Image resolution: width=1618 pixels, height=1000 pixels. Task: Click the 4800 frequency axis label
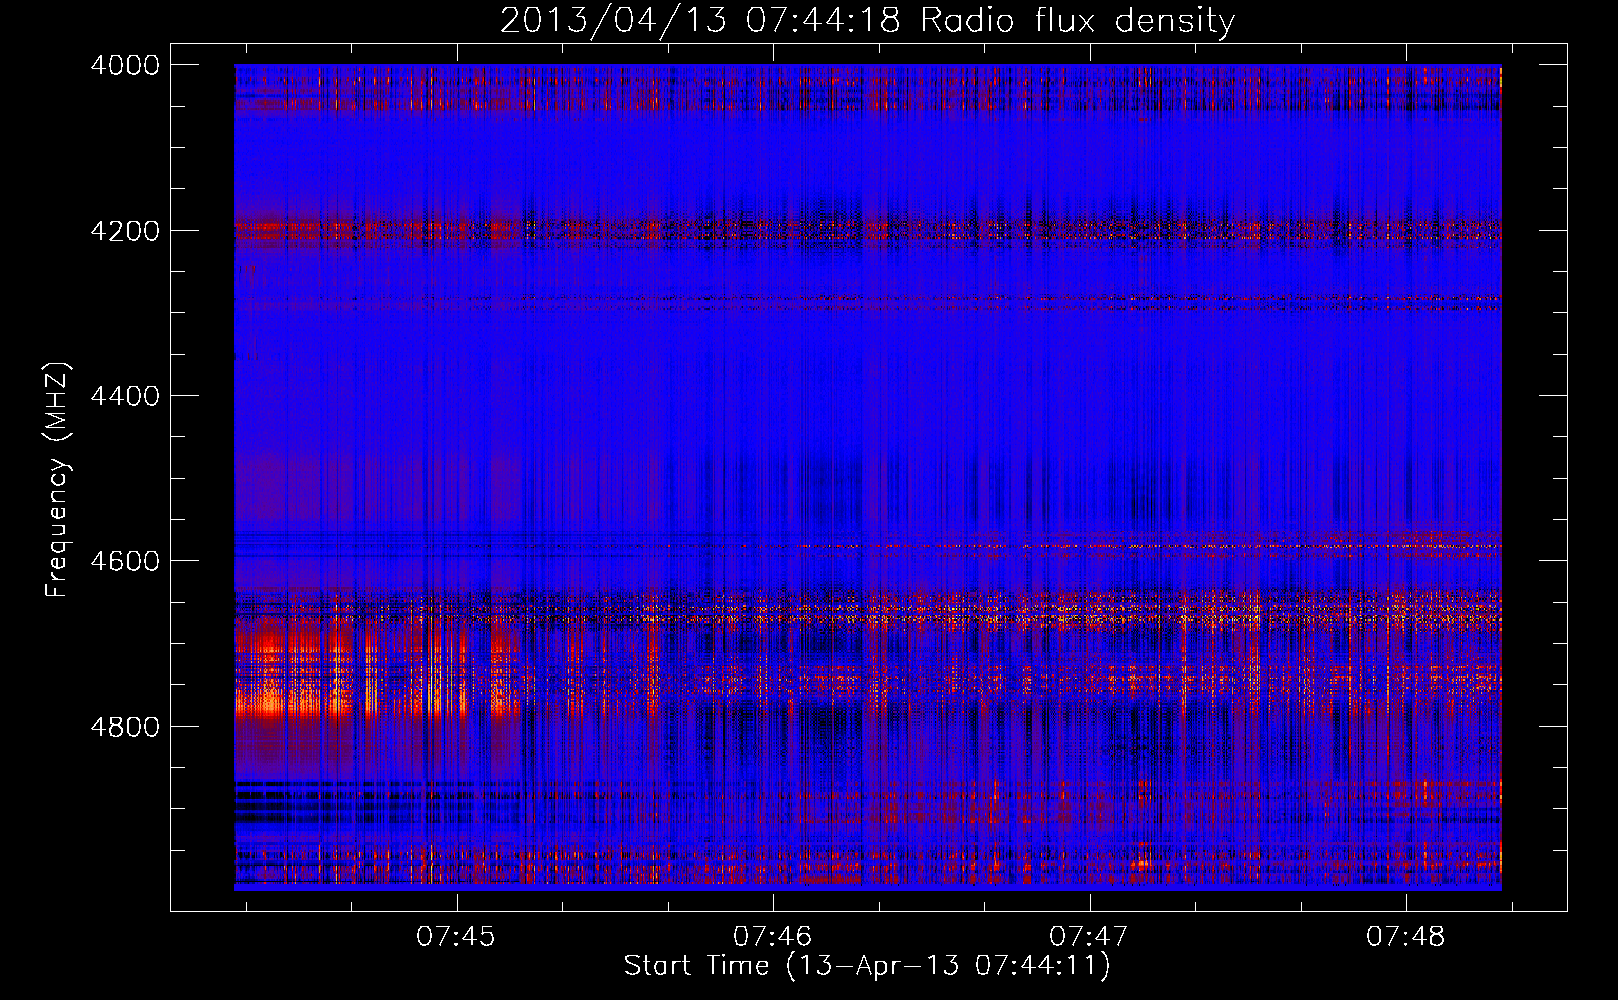point(125,726)
